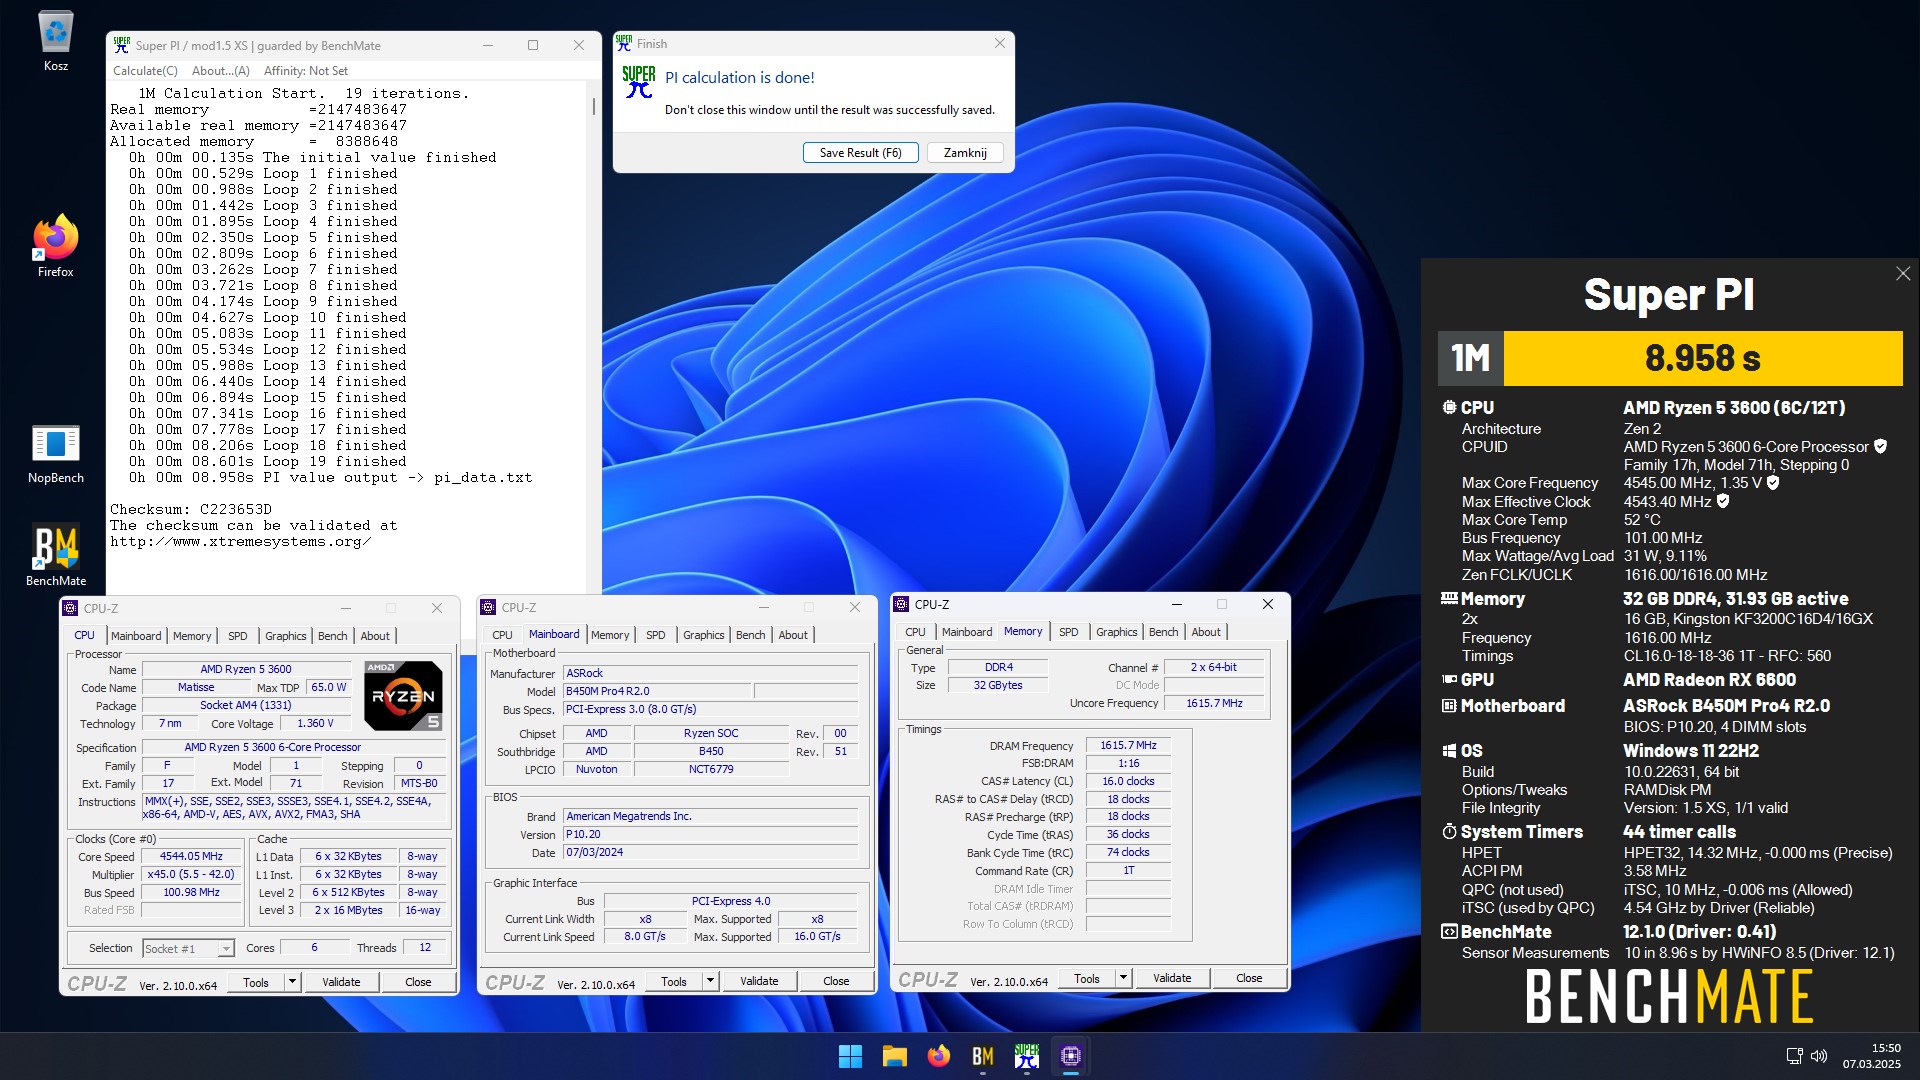Select CPU tab in CPU-Z Mainboard window

502,635
